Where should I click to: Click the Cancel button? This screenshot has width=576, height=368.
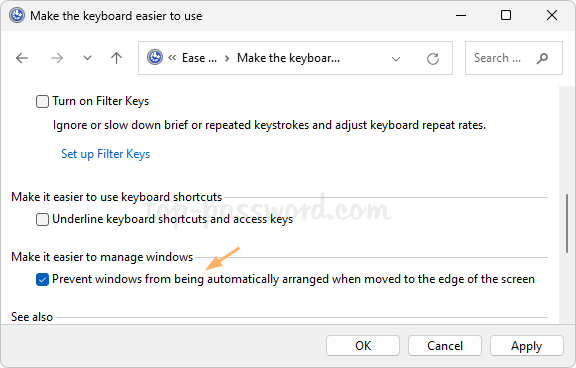pyautogui.click(x=445, y=346)
